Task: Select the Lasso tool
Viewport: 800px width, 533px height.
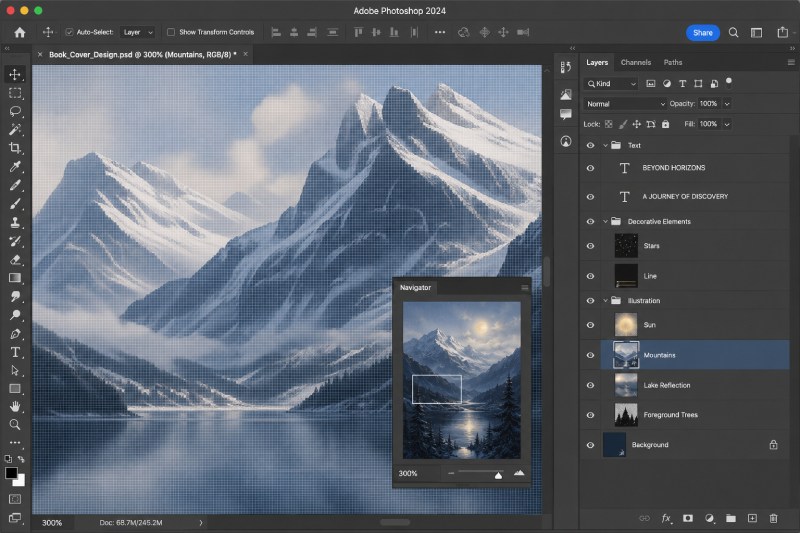Action: point(15,111)
